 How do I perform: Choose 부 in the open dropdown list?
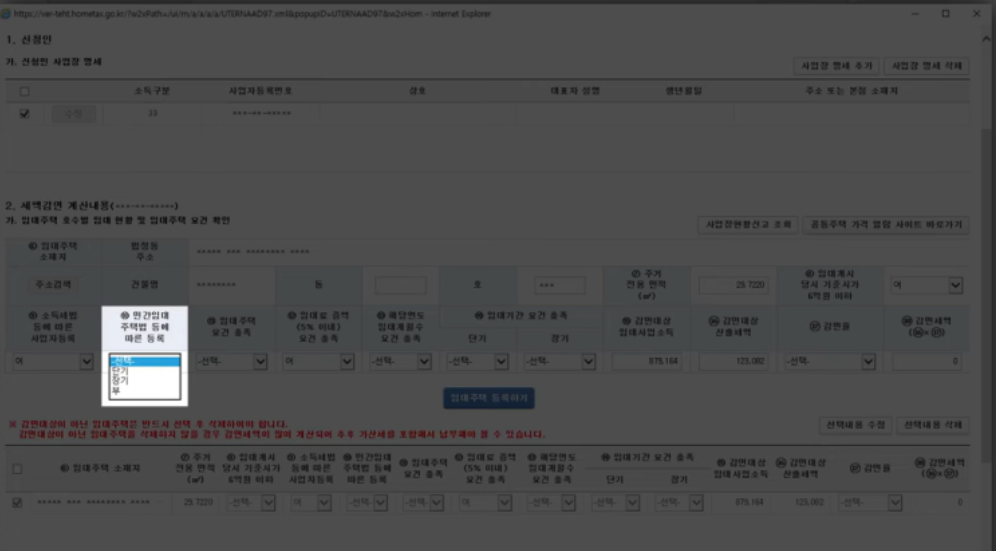click(144, 390)
